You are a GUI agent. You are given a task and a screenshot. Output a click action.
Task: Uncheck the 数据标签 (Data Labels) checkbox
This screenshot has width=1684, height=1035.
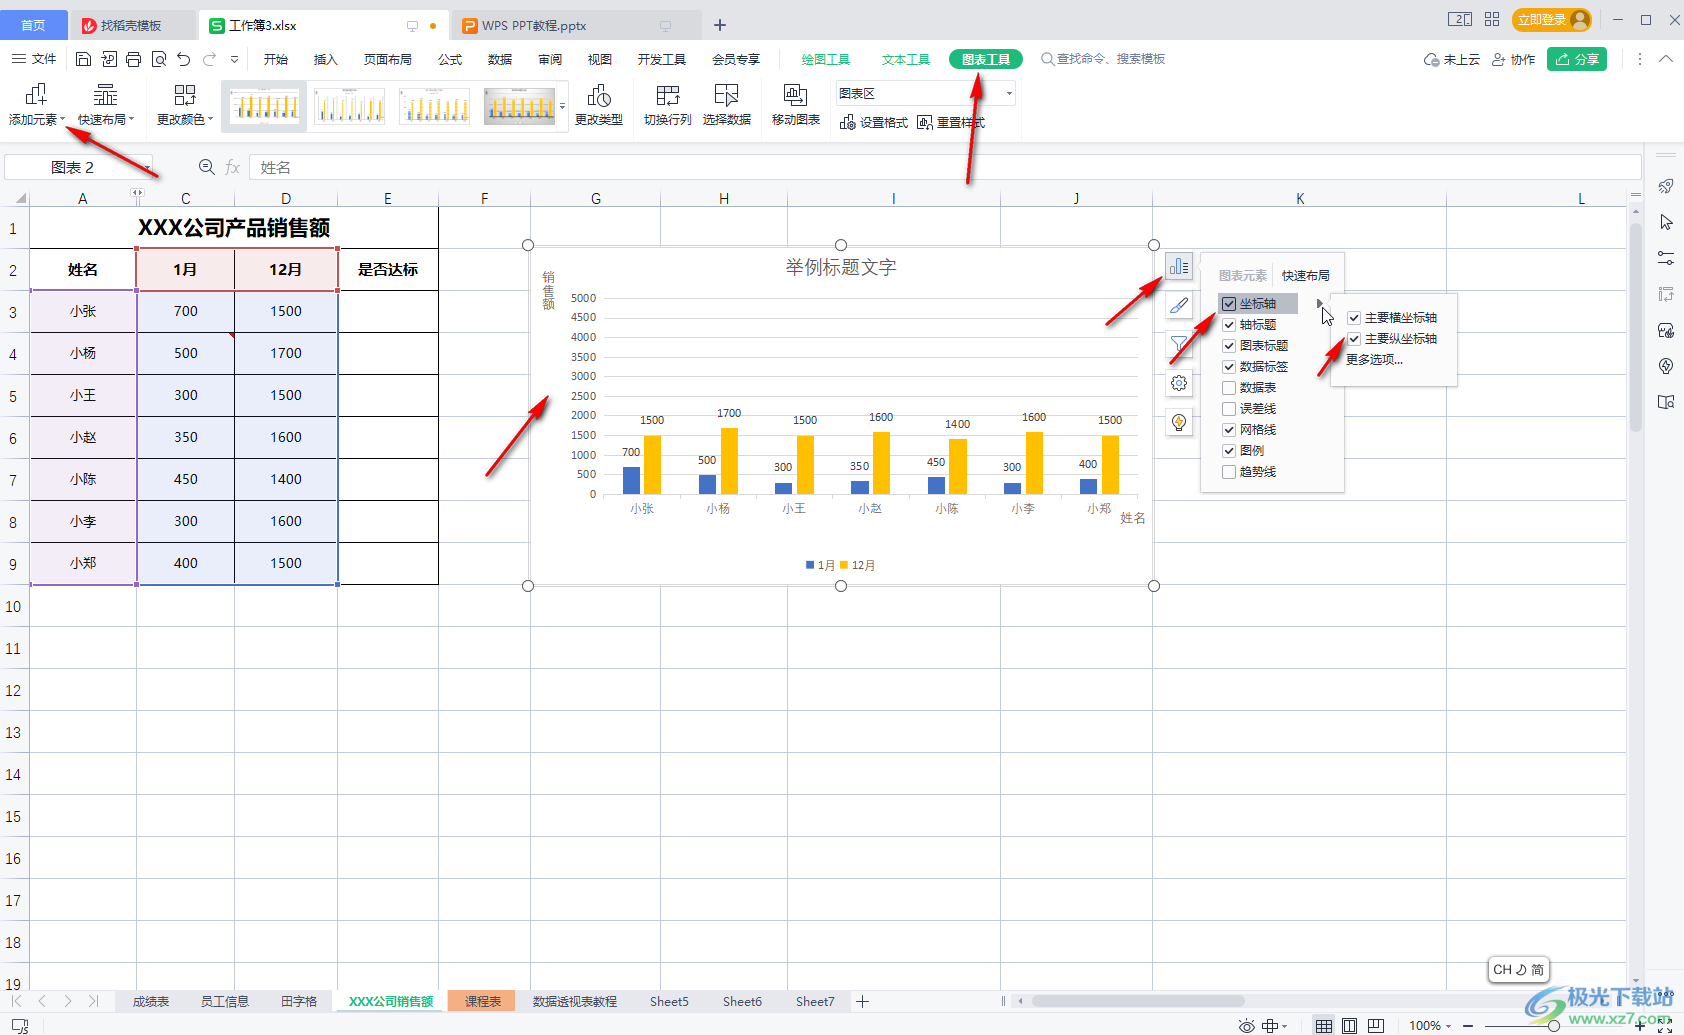tap(1229, 366)
